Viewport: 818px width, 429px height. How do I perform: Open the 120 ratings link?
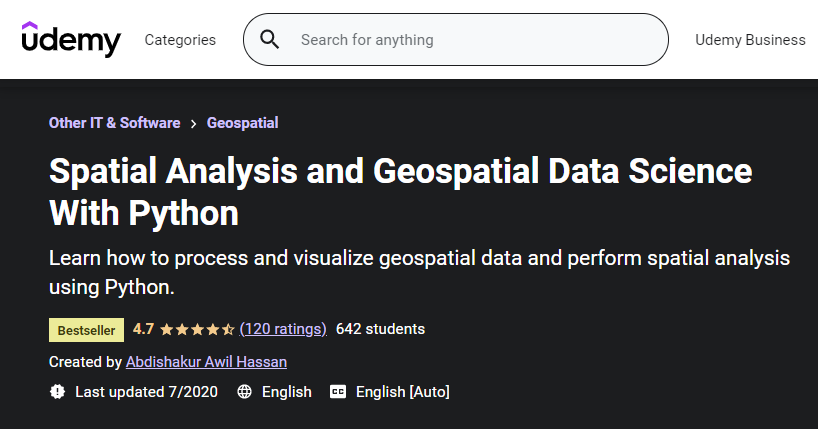pyautogui.click(x=283, y=329)
